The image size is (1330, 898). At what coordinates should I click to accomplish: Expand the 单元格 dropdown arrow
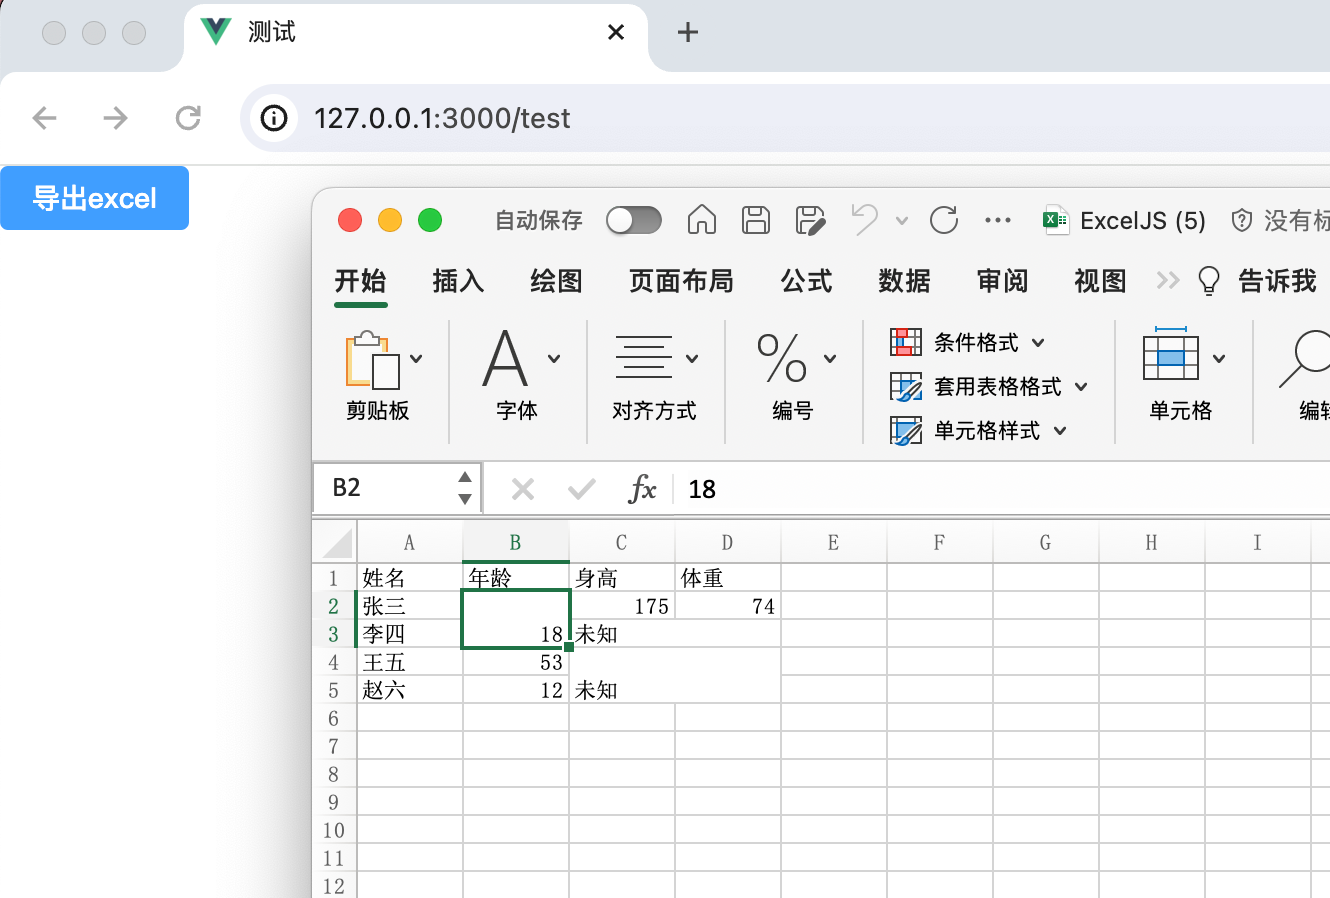coord(1219,359)
